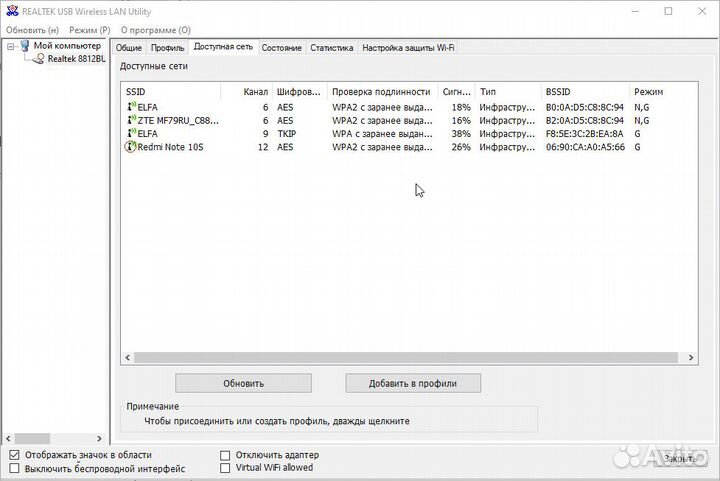Click BSSID 'B2:0A:D5:C8:8C:94'

click(x=585, y=120)
